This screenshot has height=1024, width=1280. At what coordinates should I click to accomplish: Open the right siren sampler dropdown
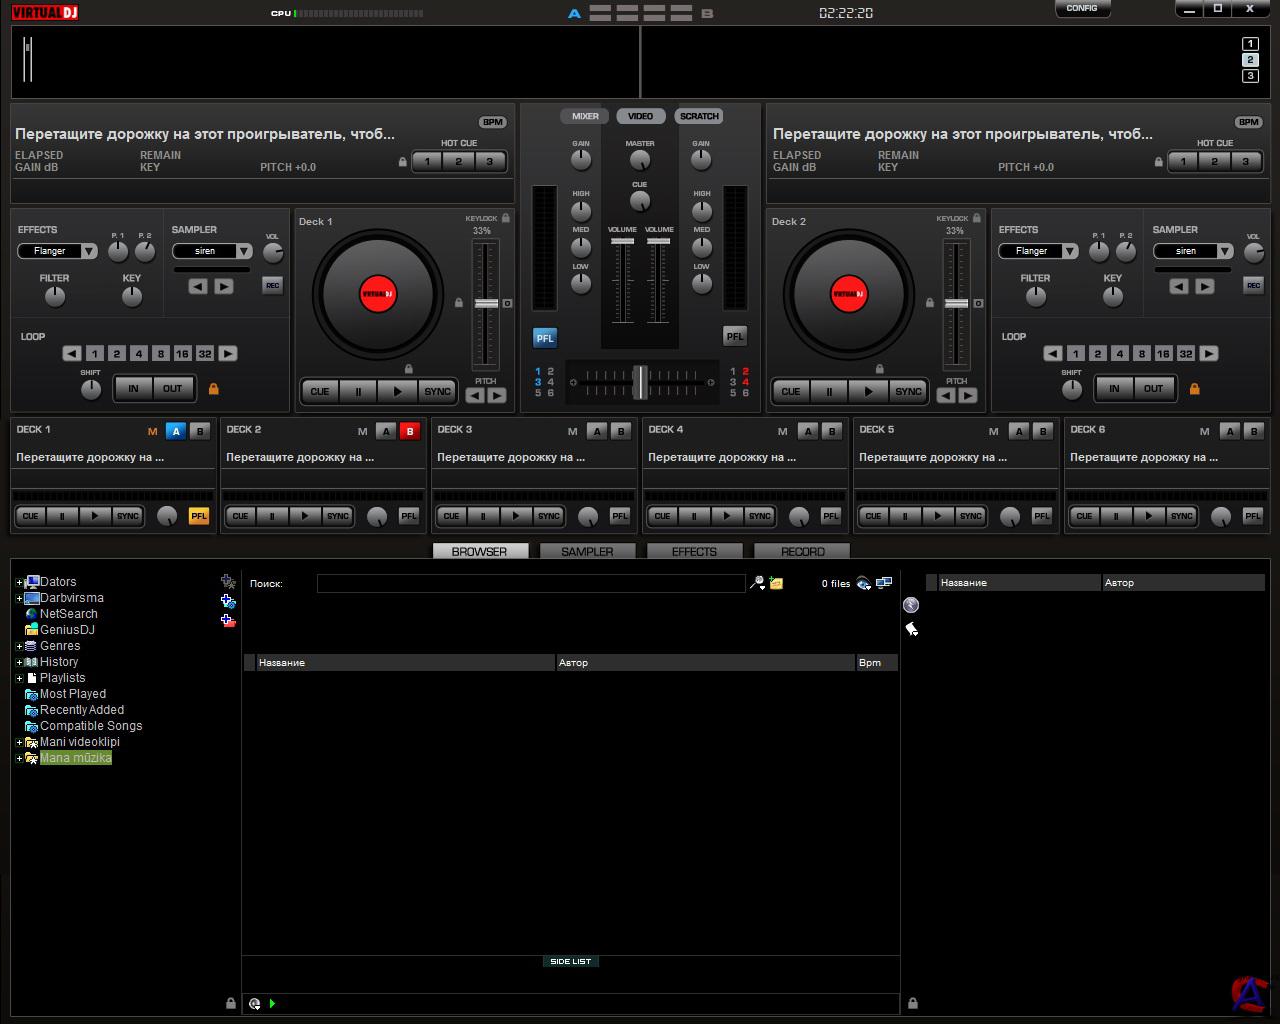(x=1224, y=252)
